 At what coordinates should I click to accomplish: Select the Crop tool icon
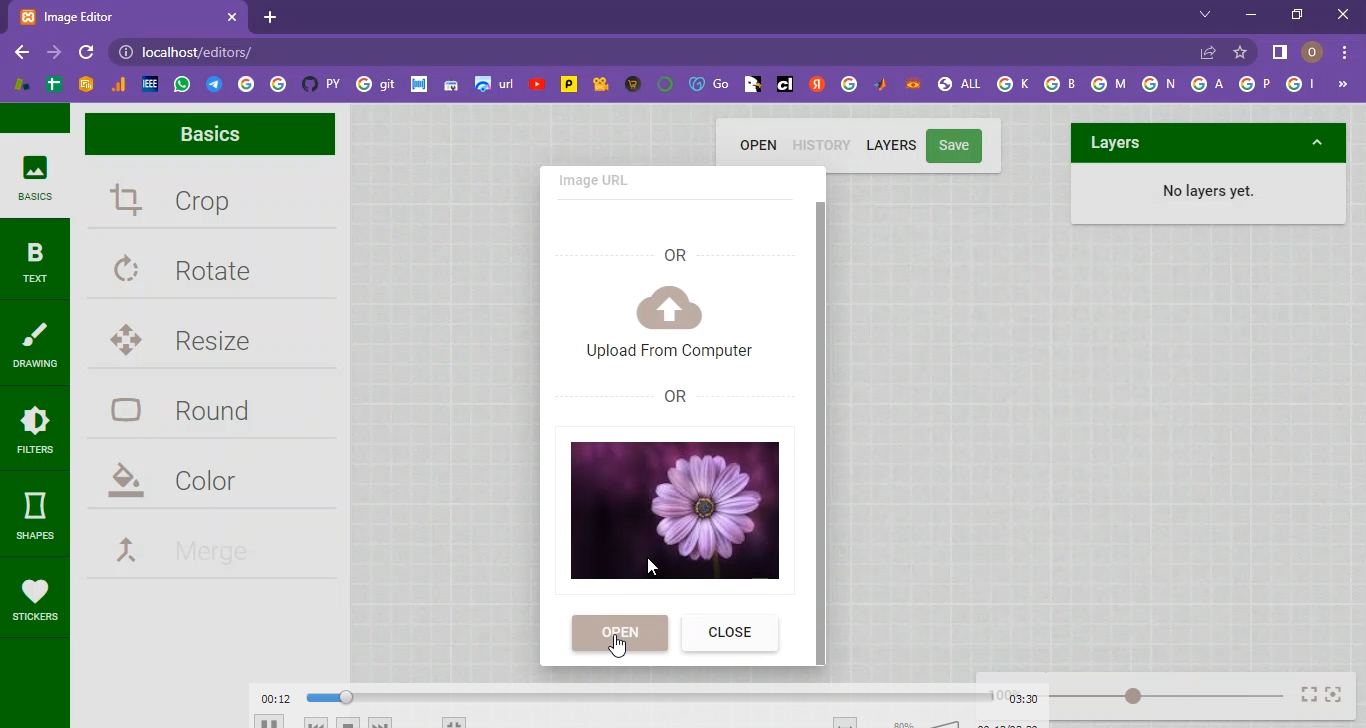[126, 200]
